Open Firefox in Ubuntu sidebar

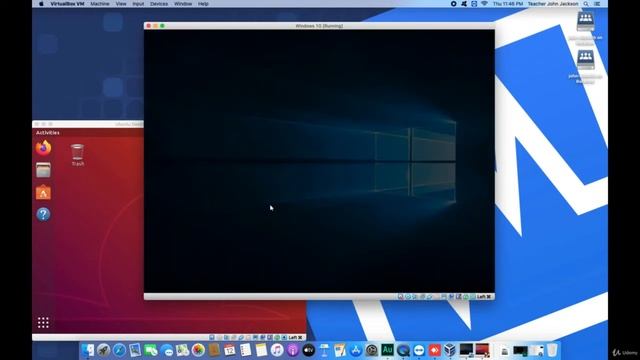click(43, 148)
